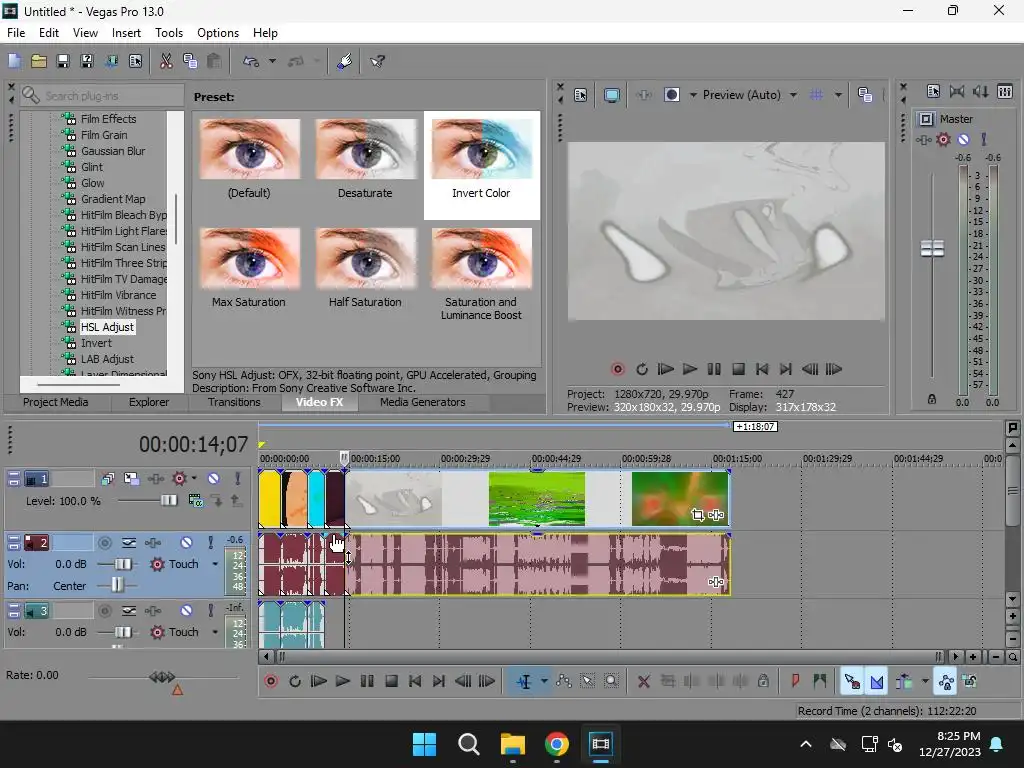1024x768 pixels.
Task: Select the Gaussian Blur plug-in
Action: tap(112, 151)
